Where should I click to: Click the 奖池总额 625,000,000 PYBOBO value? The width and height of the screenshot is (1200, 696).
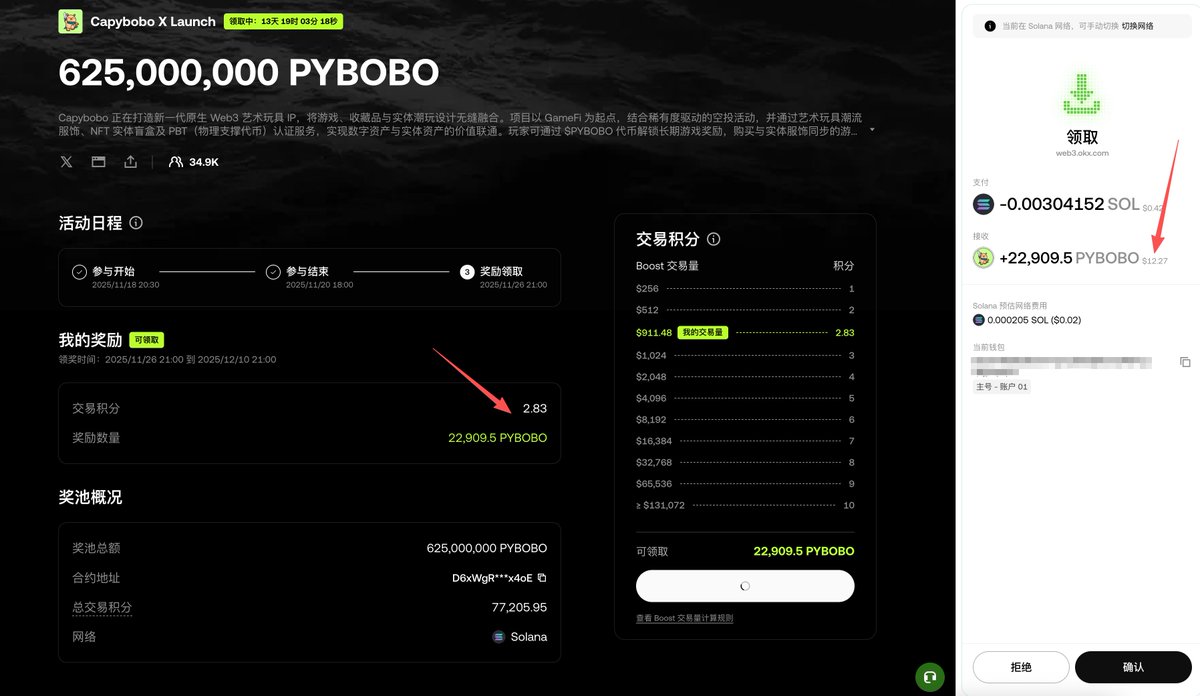(487, 548)
